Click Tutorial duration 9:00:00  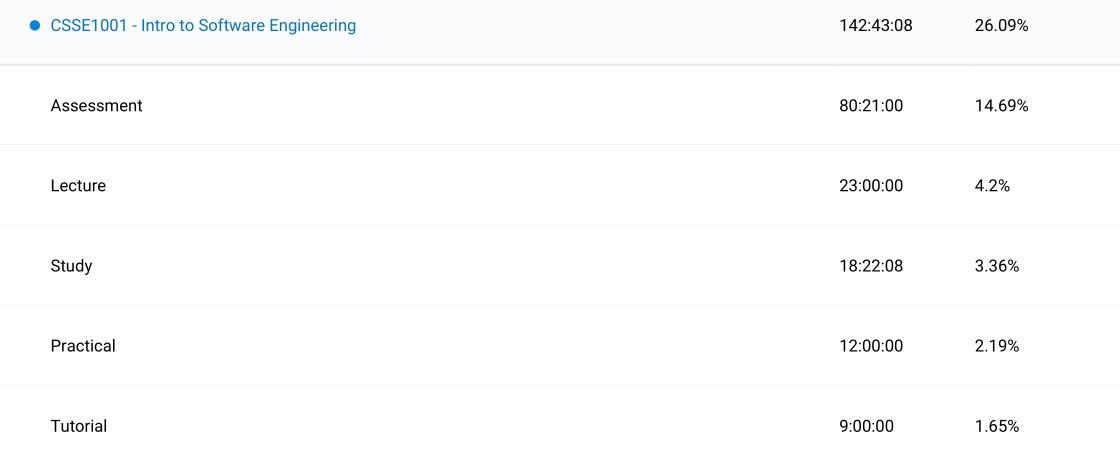pyautogui.click(x=867, y=426)
